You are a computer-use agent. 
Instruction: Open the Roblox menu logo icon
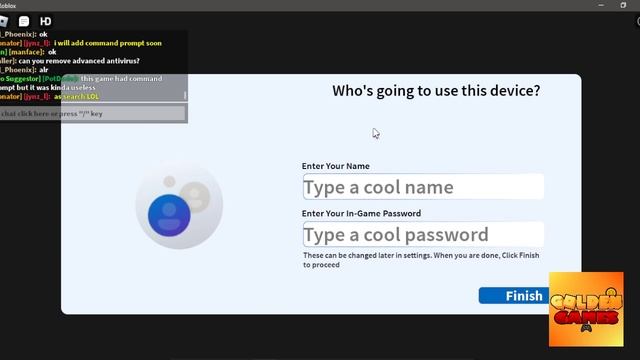(x=4, y=21)
